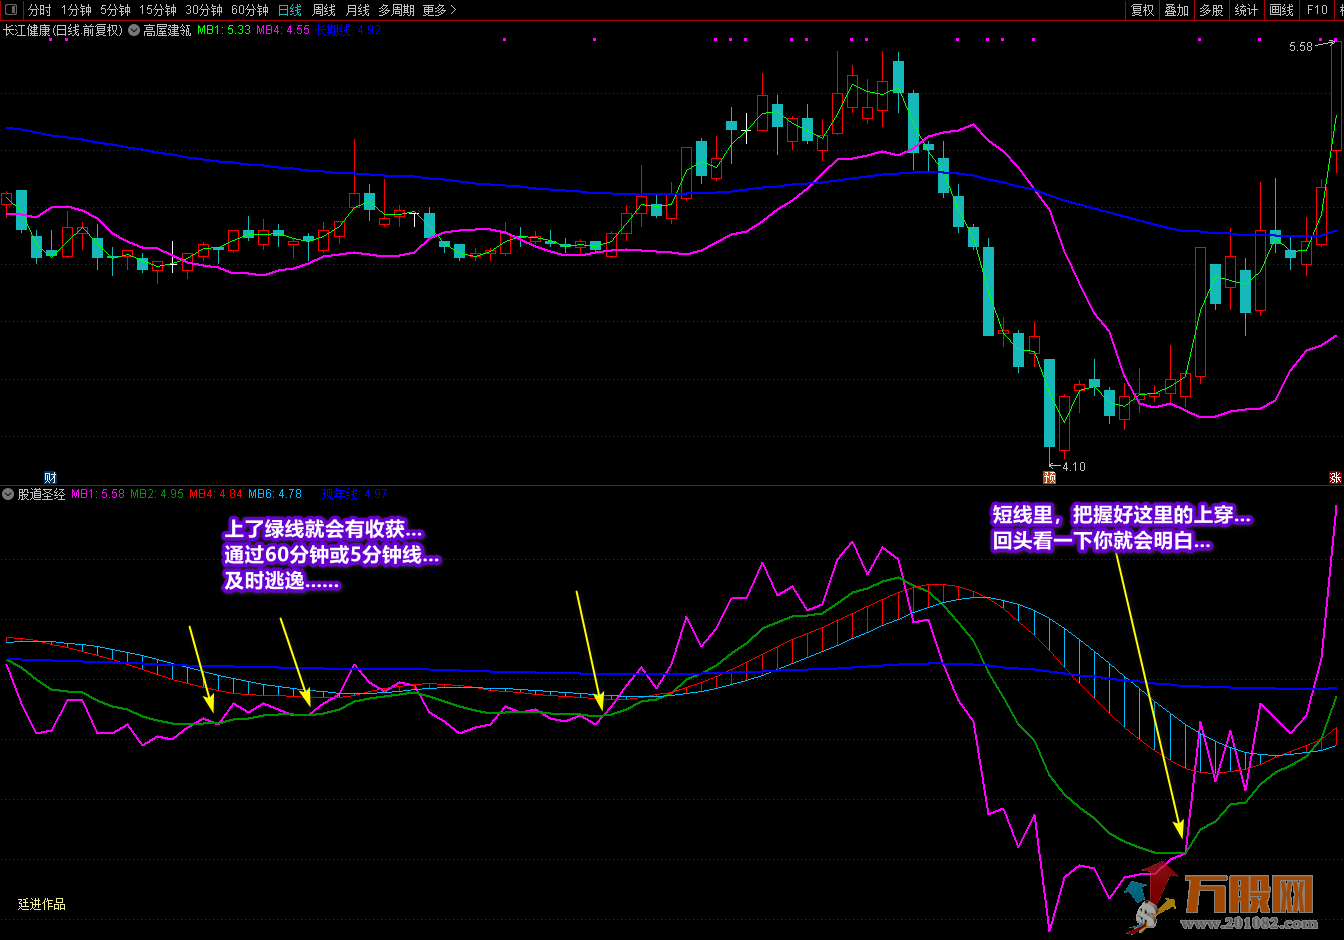Open the F10 company info
The width and height of the screenshot is (1344, 940).
click(x=1317, y=10)
